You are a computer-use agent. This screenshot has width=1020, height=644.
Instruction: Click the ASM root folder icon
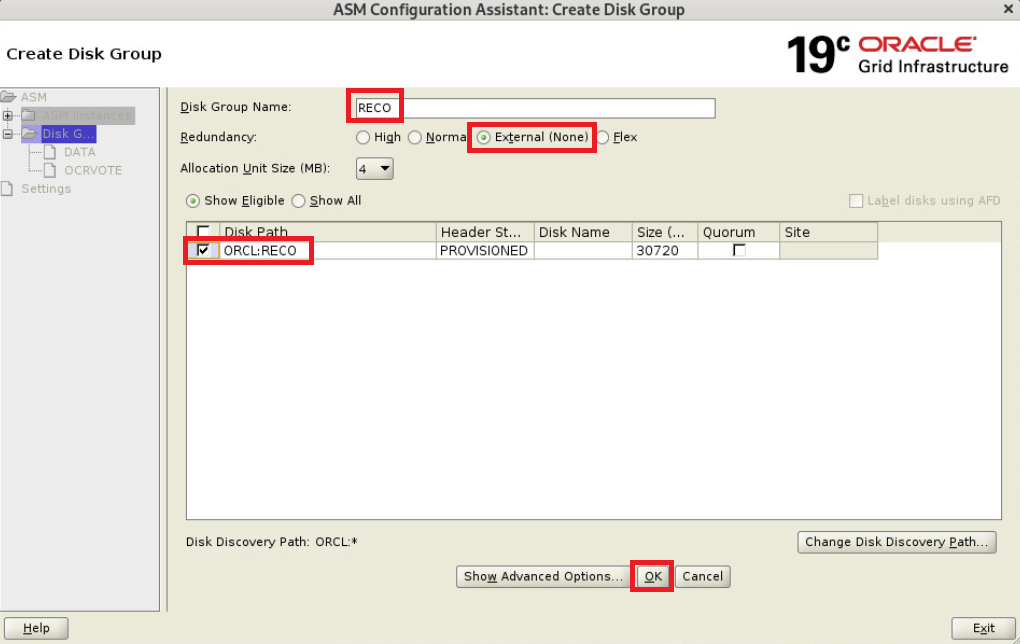pos(8,97)
